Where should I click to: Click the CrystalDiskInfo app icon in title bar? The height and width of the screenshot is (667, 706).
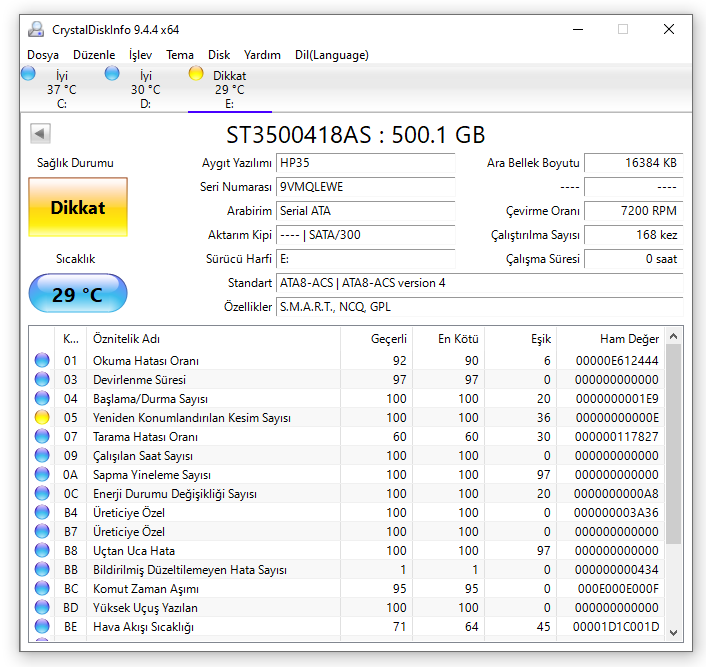[36, 29]
